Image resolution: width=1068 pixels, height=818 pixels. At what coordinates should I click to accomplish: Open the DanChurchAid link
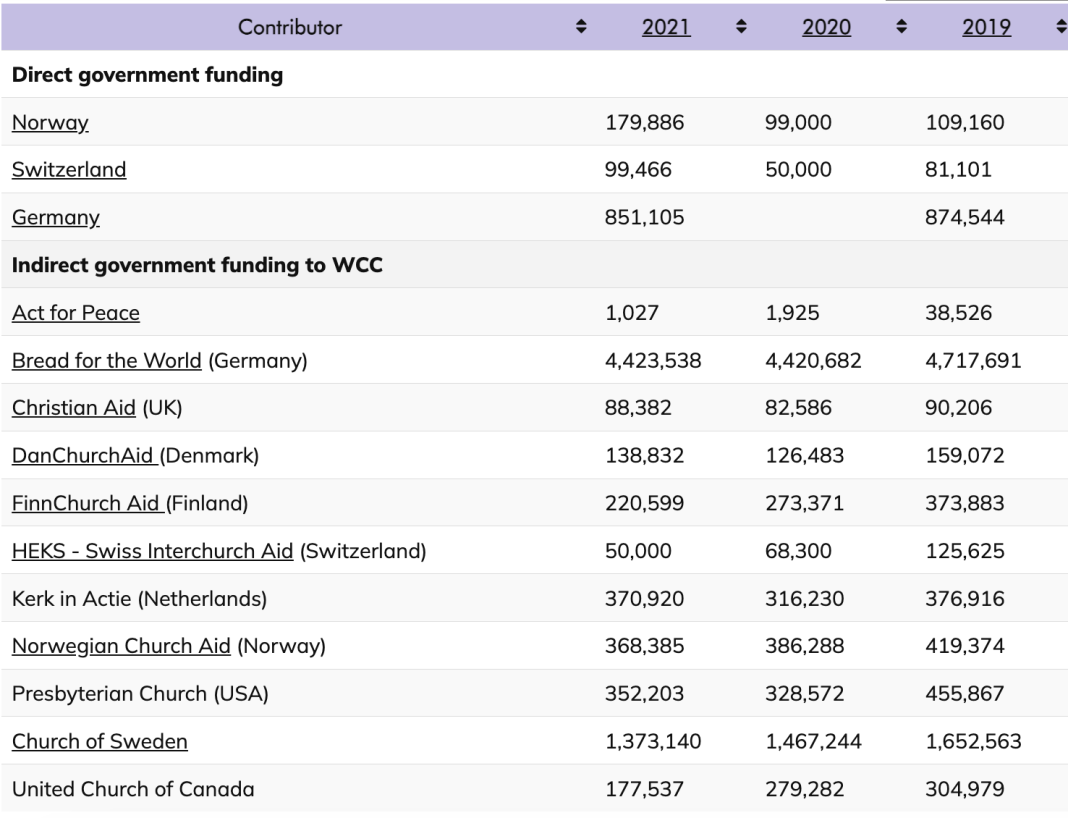click(x=85, y=456)
